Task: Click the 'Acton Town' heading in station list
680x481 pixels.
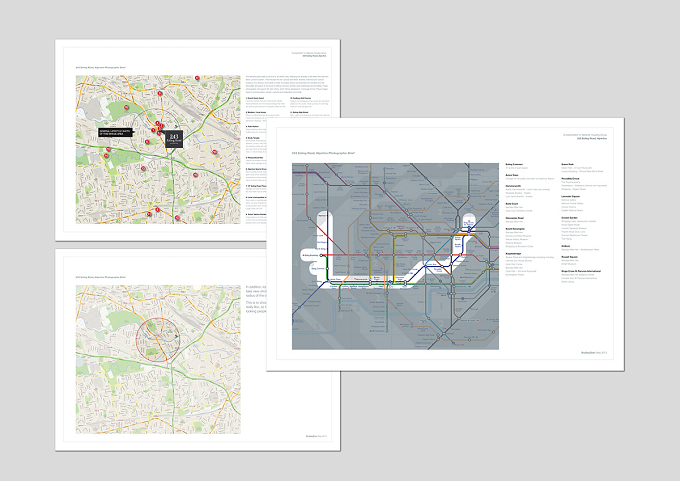Action: (512, 175)
